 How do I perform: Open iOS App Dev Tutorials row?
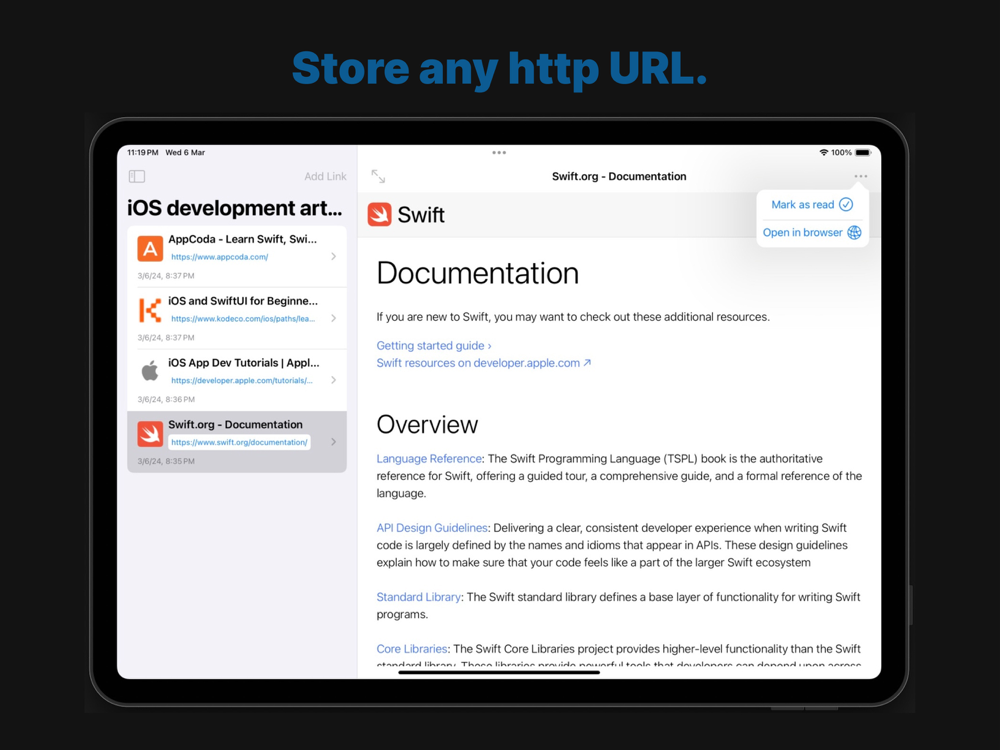point(237,380)
